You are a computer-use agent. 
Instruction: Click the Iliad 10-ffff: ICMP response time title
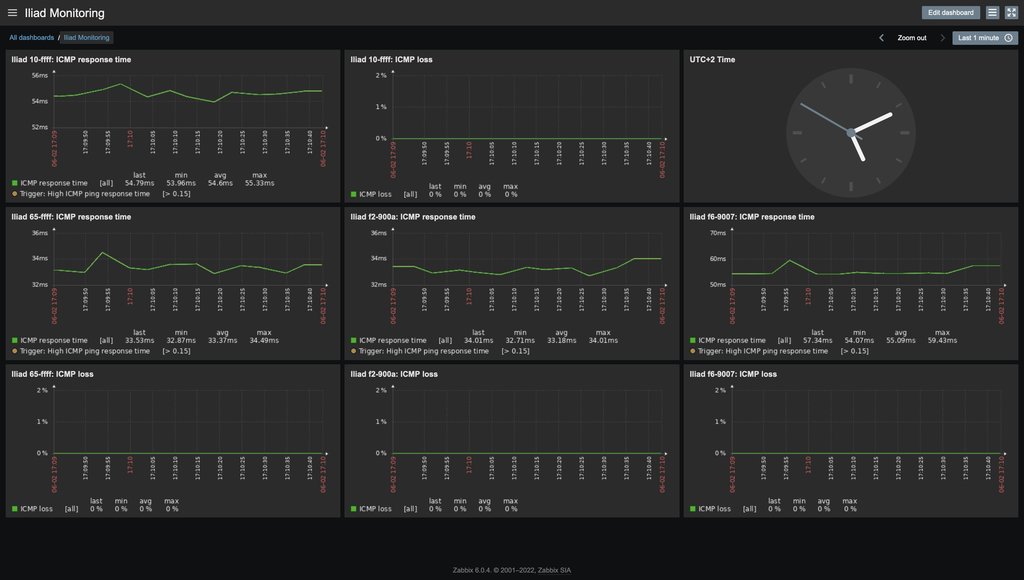[x=71, y=59]
